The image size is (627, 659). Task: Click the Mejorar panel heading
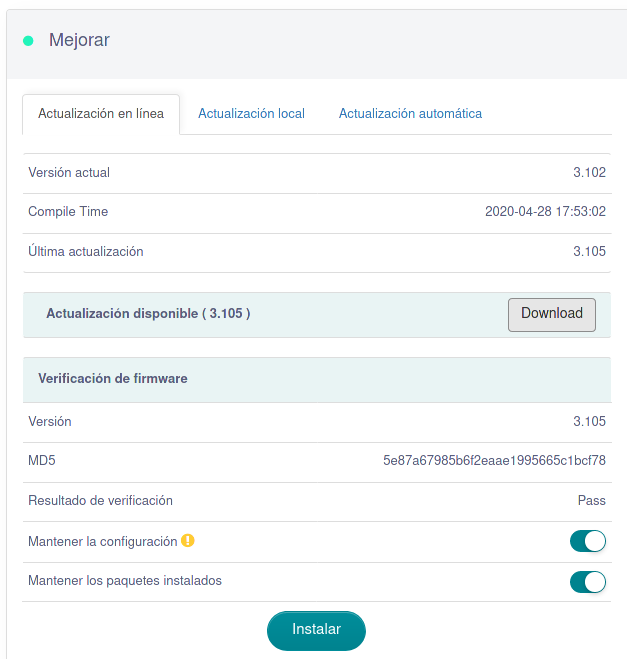79,41
